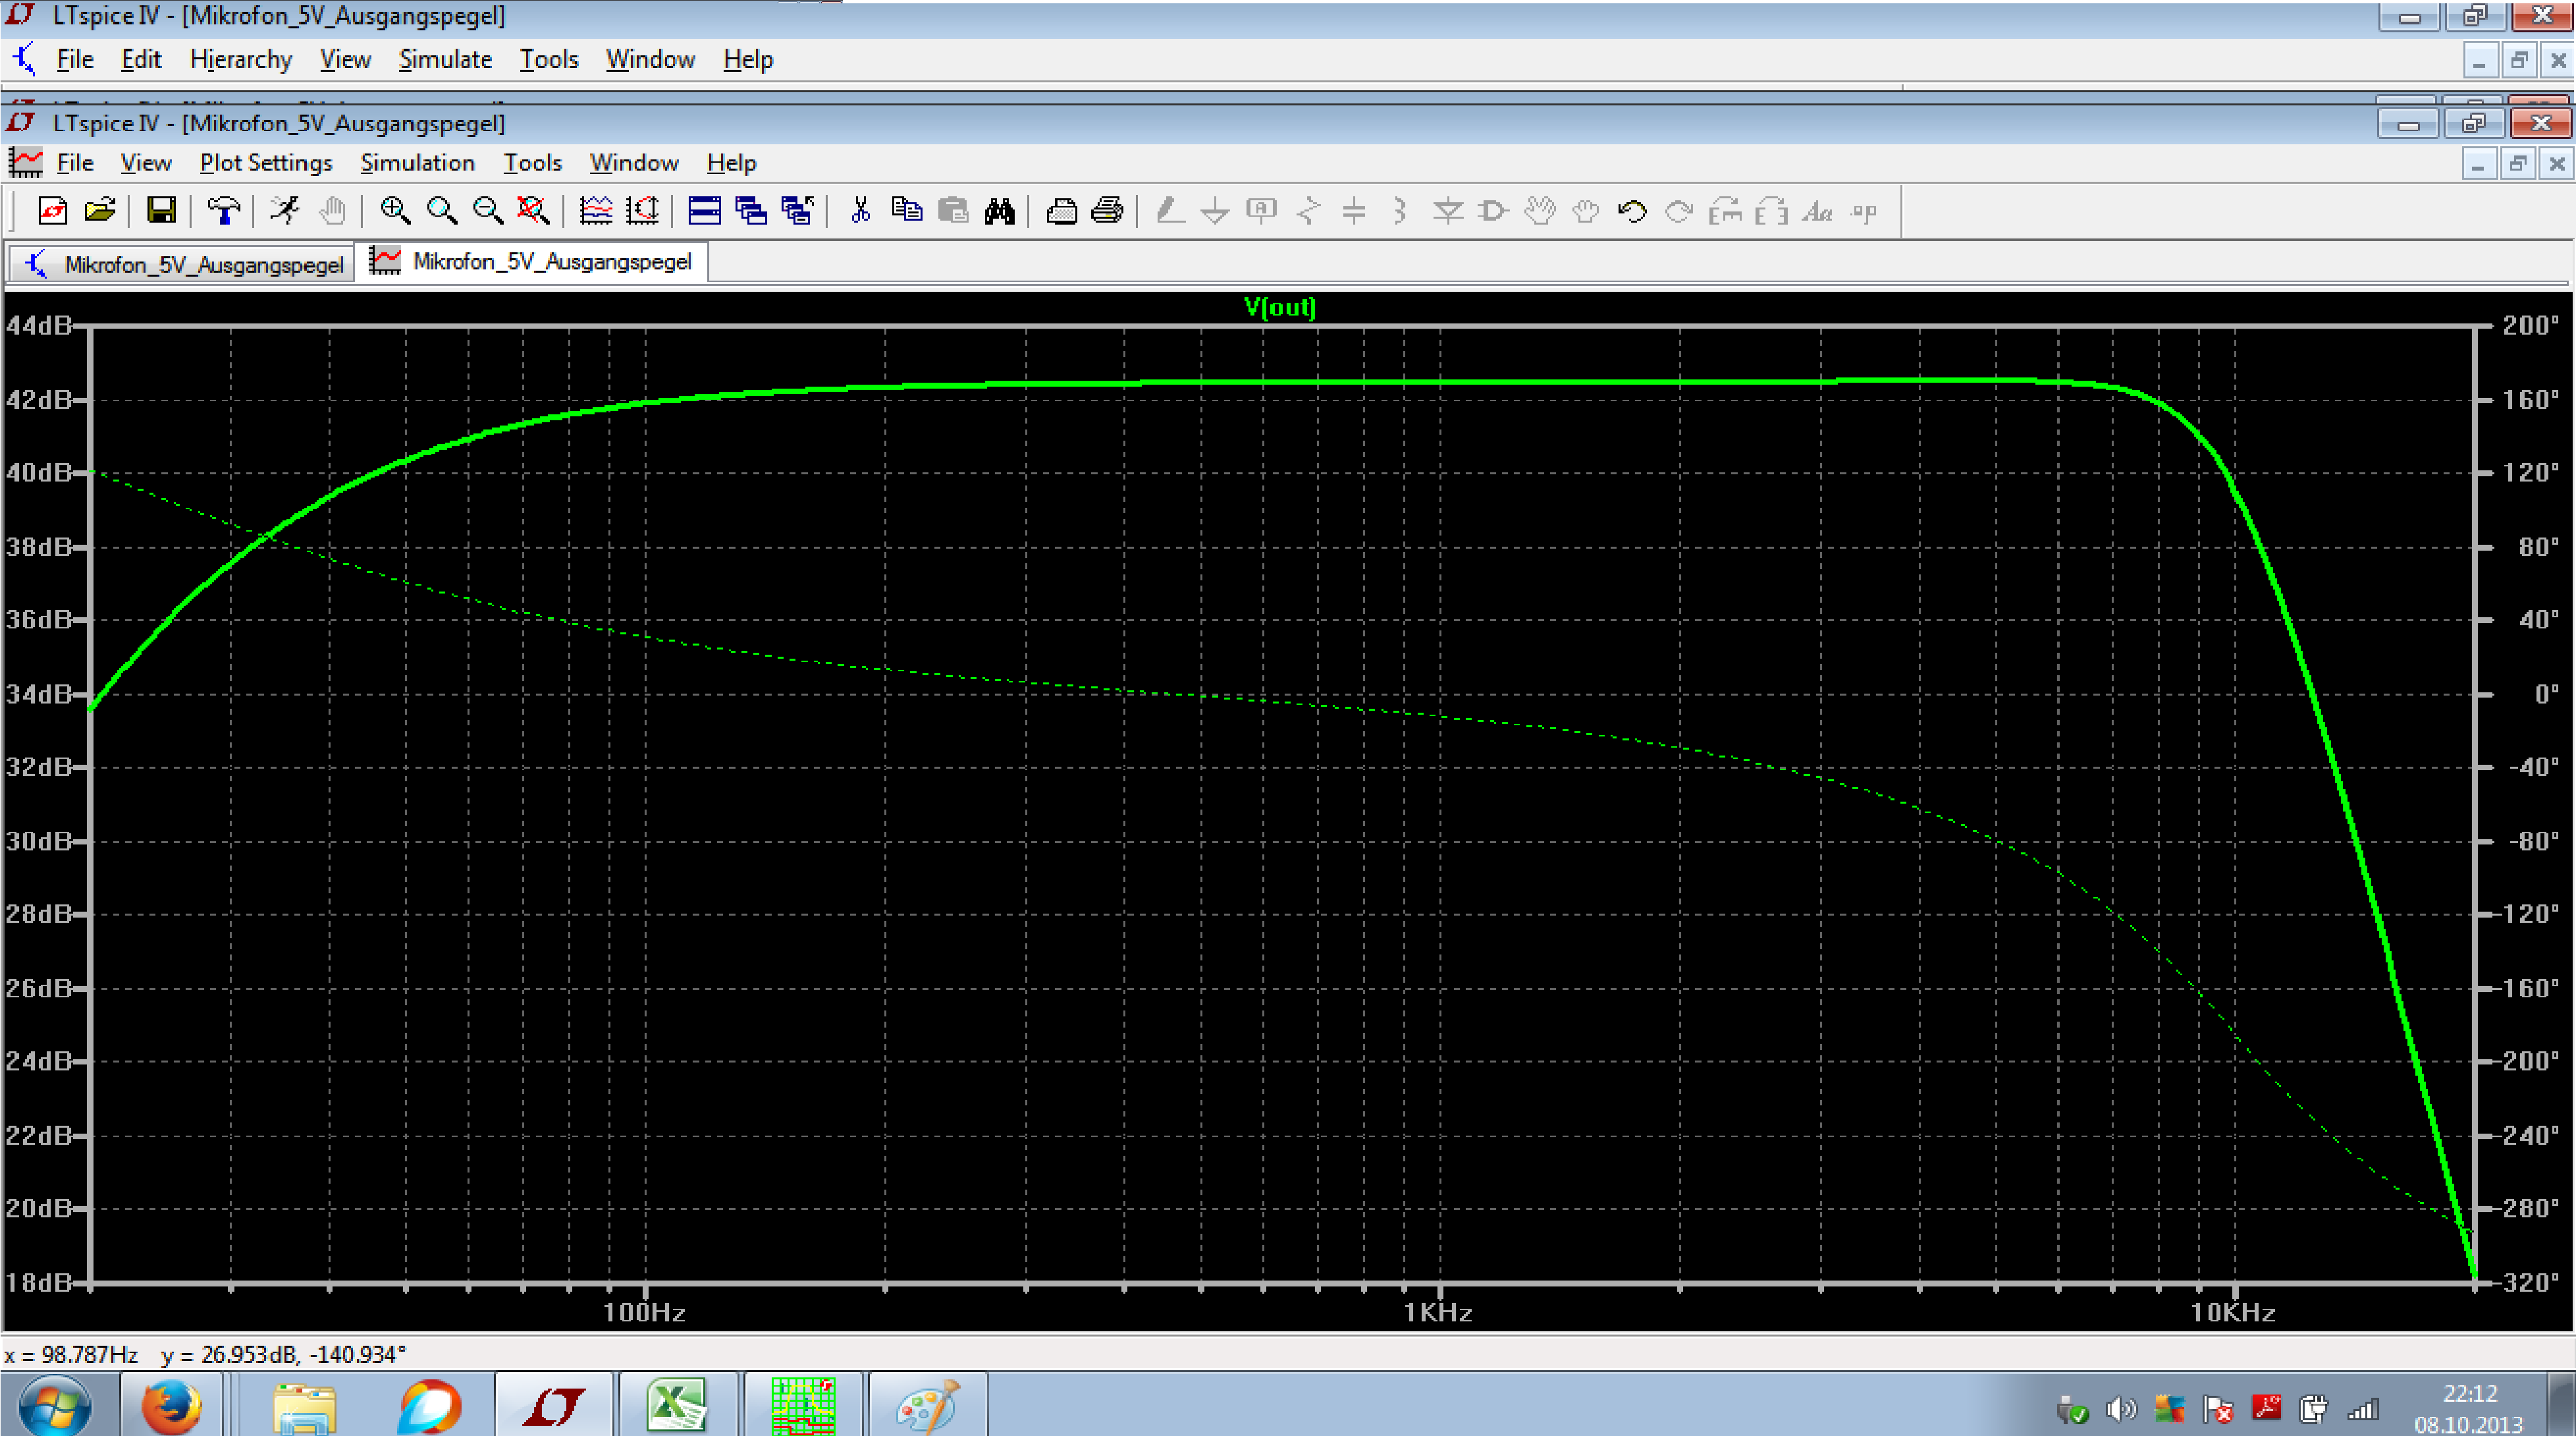This screenshot has width=2576, height=1436.
Task: Open the plot window File menu
Action: (75, 163)
